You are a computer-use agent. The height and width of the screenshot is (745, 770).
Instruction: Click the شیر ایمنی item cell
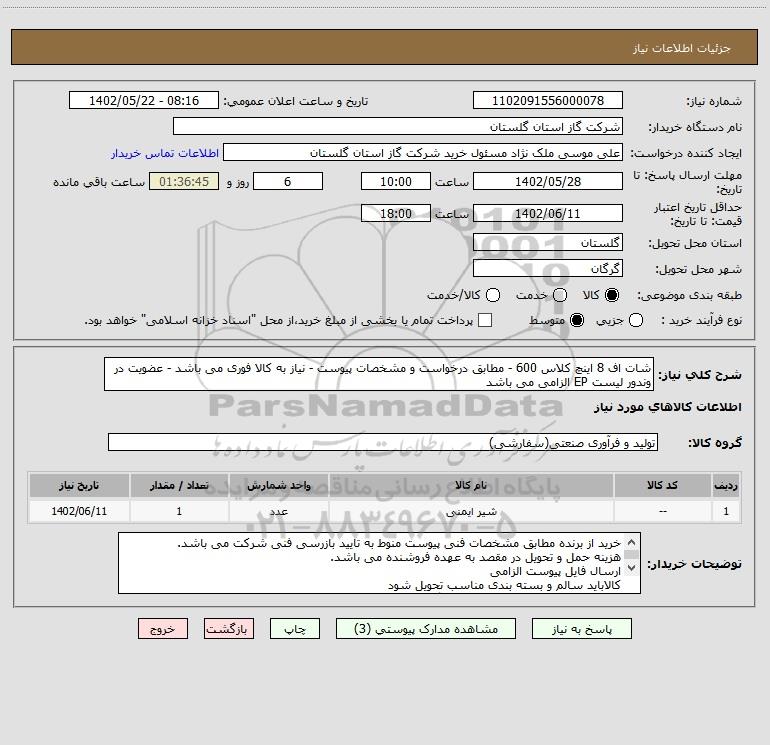471,511
